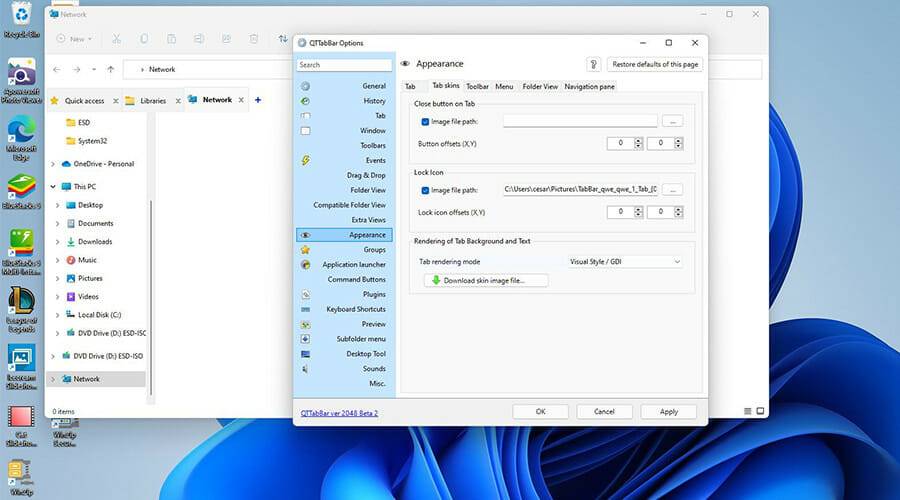
Task: Select Appearance category in sidebar
Action: coord(344,235)
